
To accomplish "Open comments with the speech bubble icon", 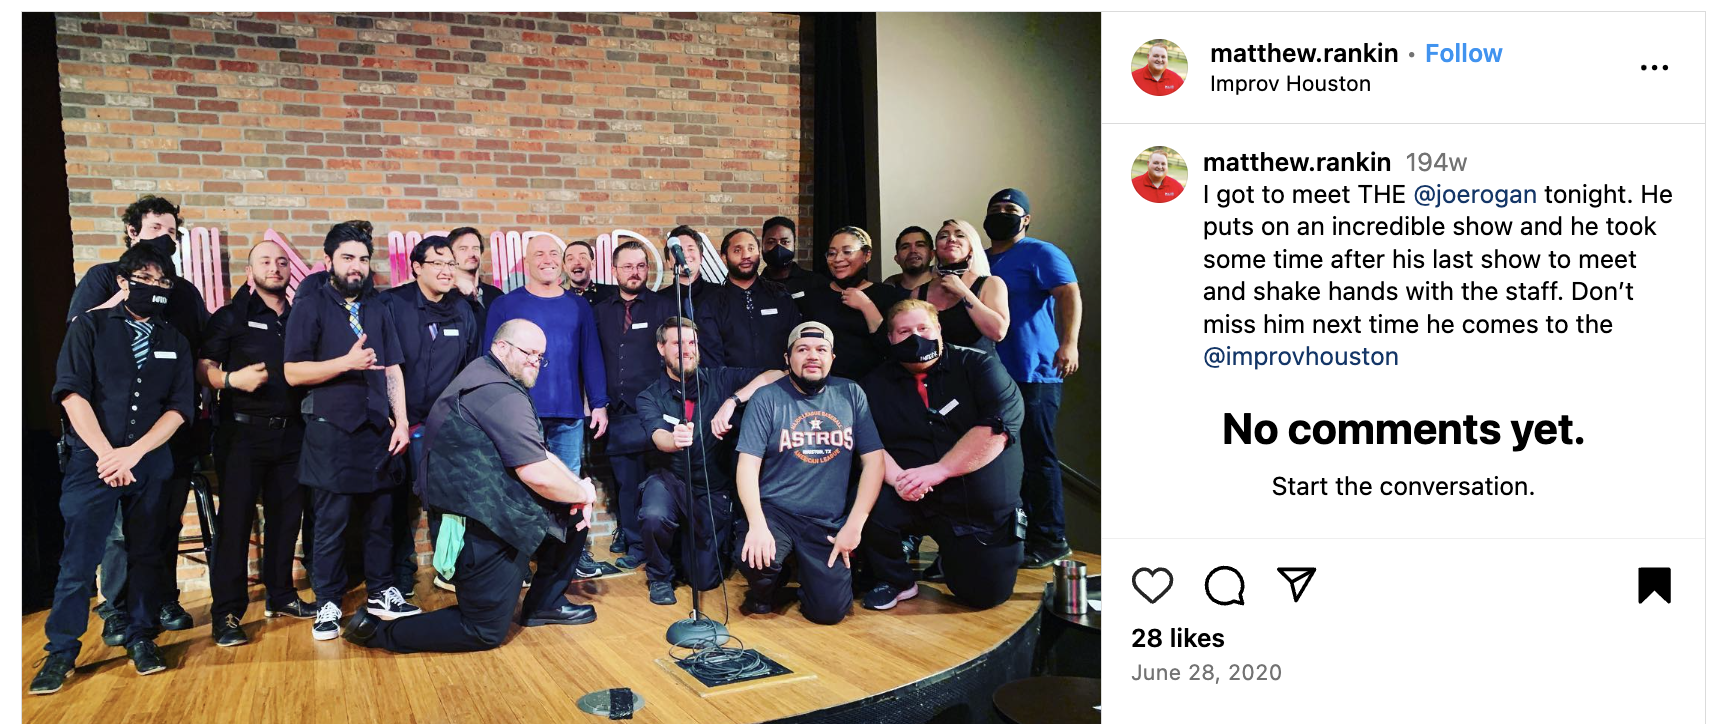I will (1224, 585).
